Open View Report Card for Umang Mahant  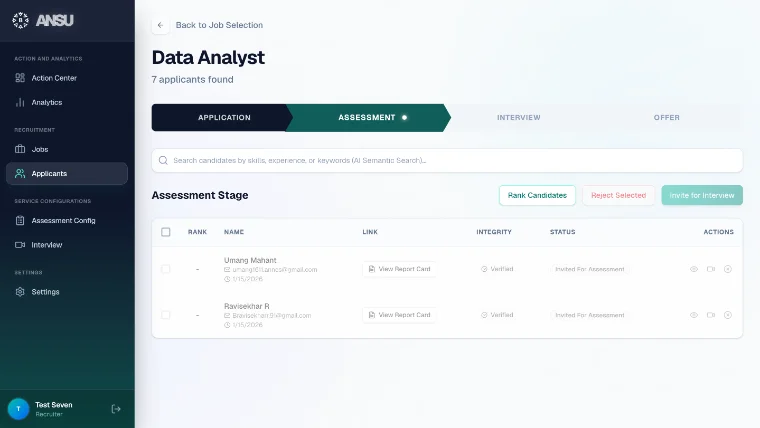tap(399, 269)
